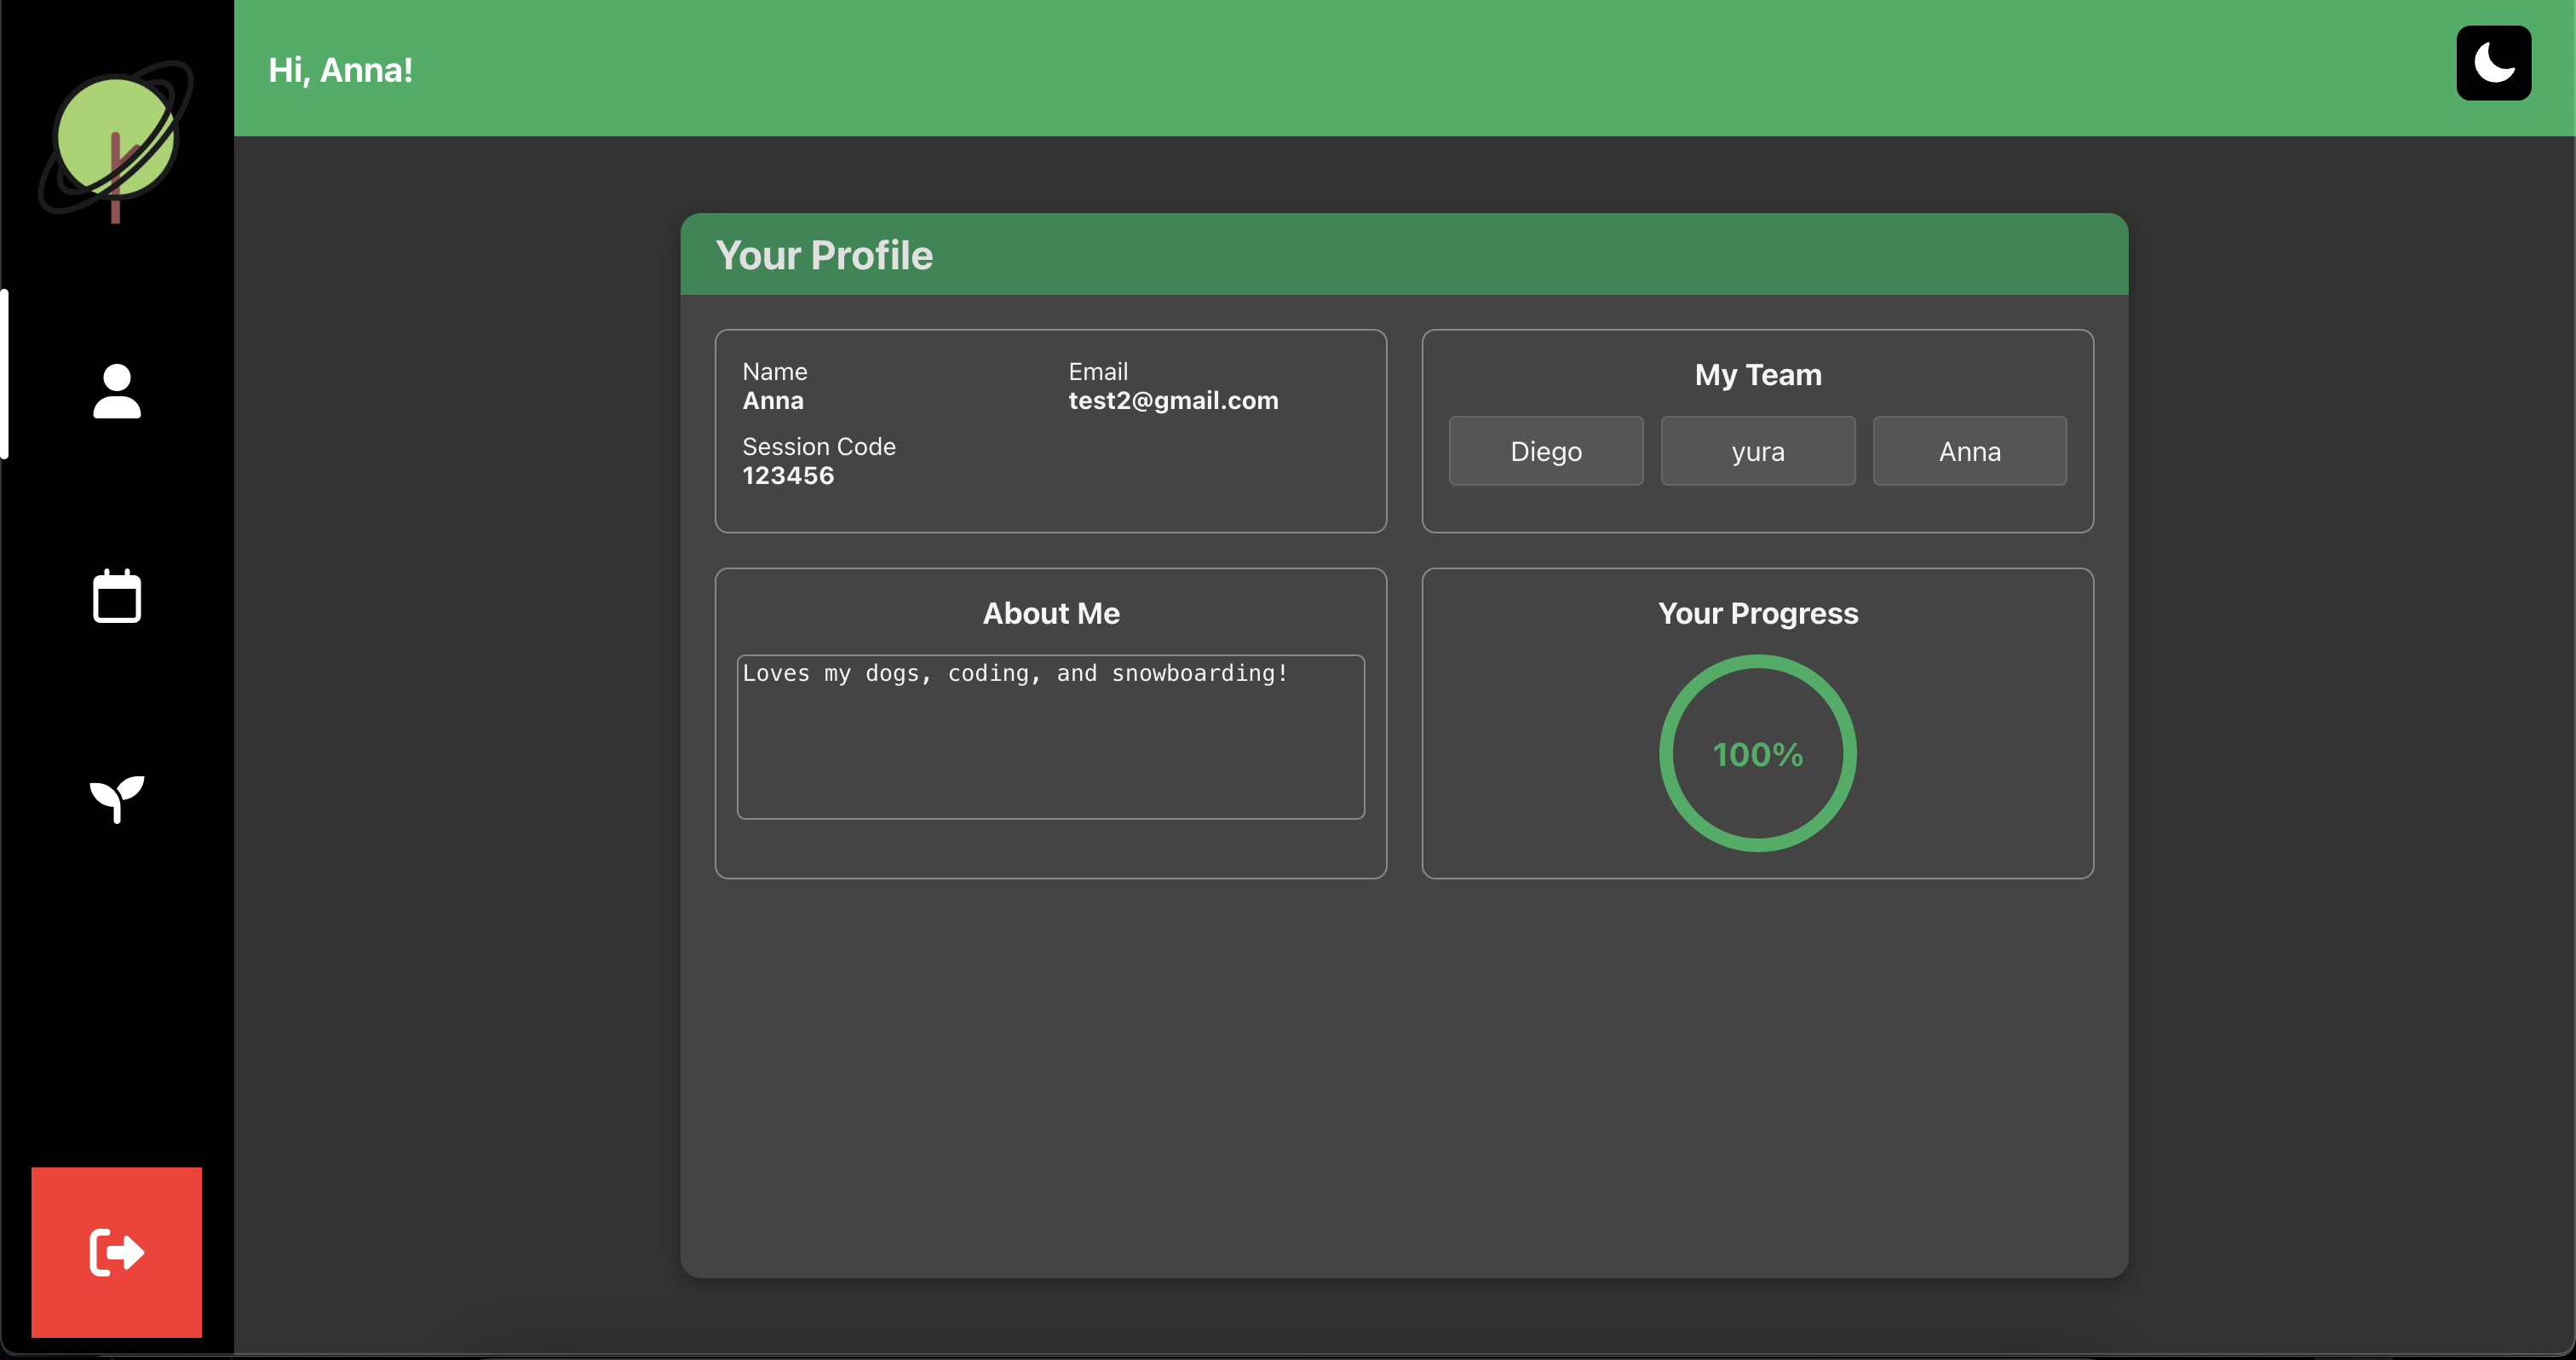2576x1360 pixels.
Task: Click the About Me text area
Action: pos(1050,737)
